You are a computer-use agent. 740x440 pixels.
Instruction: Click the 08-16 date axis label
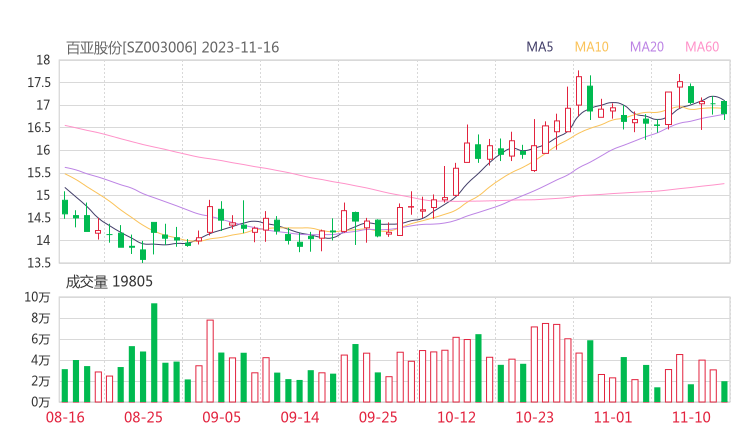point(65,417)
